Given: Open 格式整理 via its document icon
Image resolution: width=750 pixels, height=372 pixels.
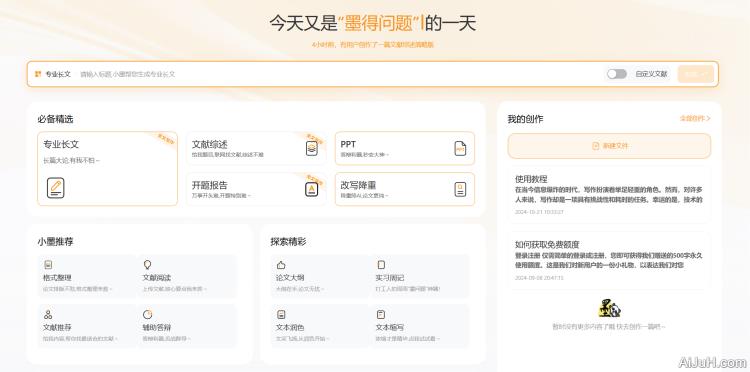Looking at the screenshot, I should (48, 264).
